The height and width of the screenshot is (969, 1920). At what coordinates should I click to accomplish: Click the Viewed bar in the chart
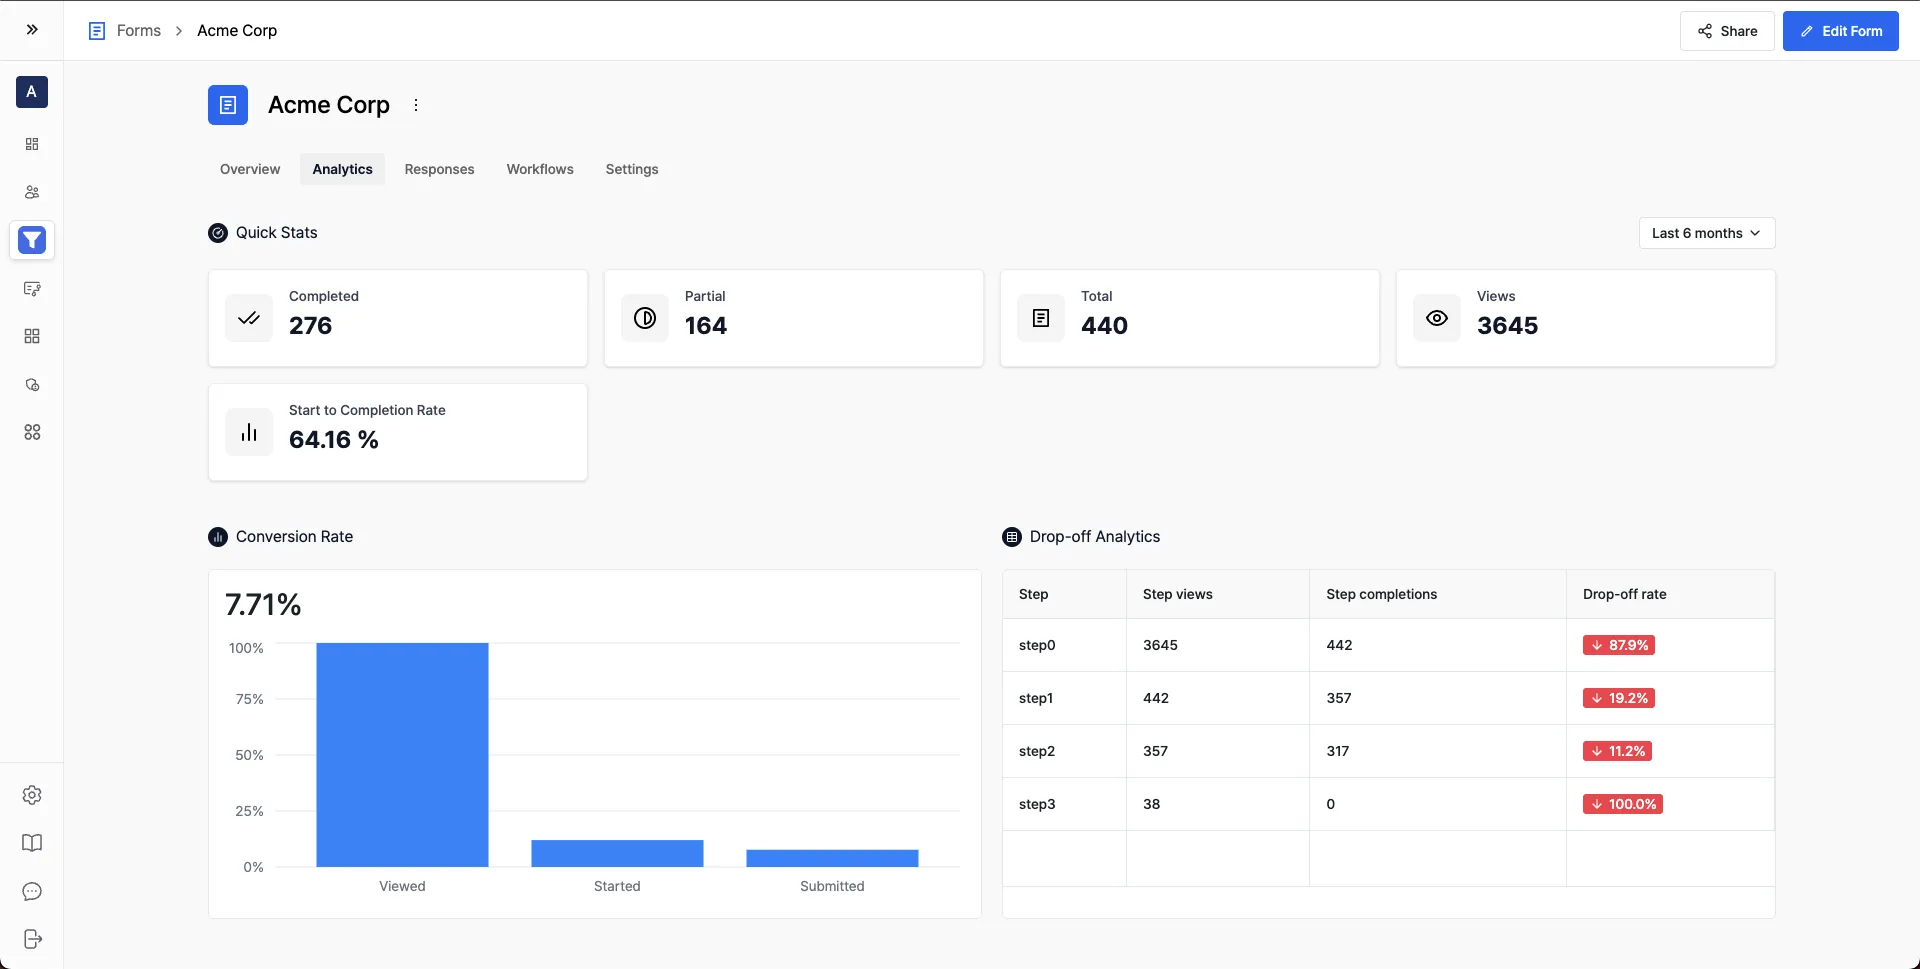[402, 755]
